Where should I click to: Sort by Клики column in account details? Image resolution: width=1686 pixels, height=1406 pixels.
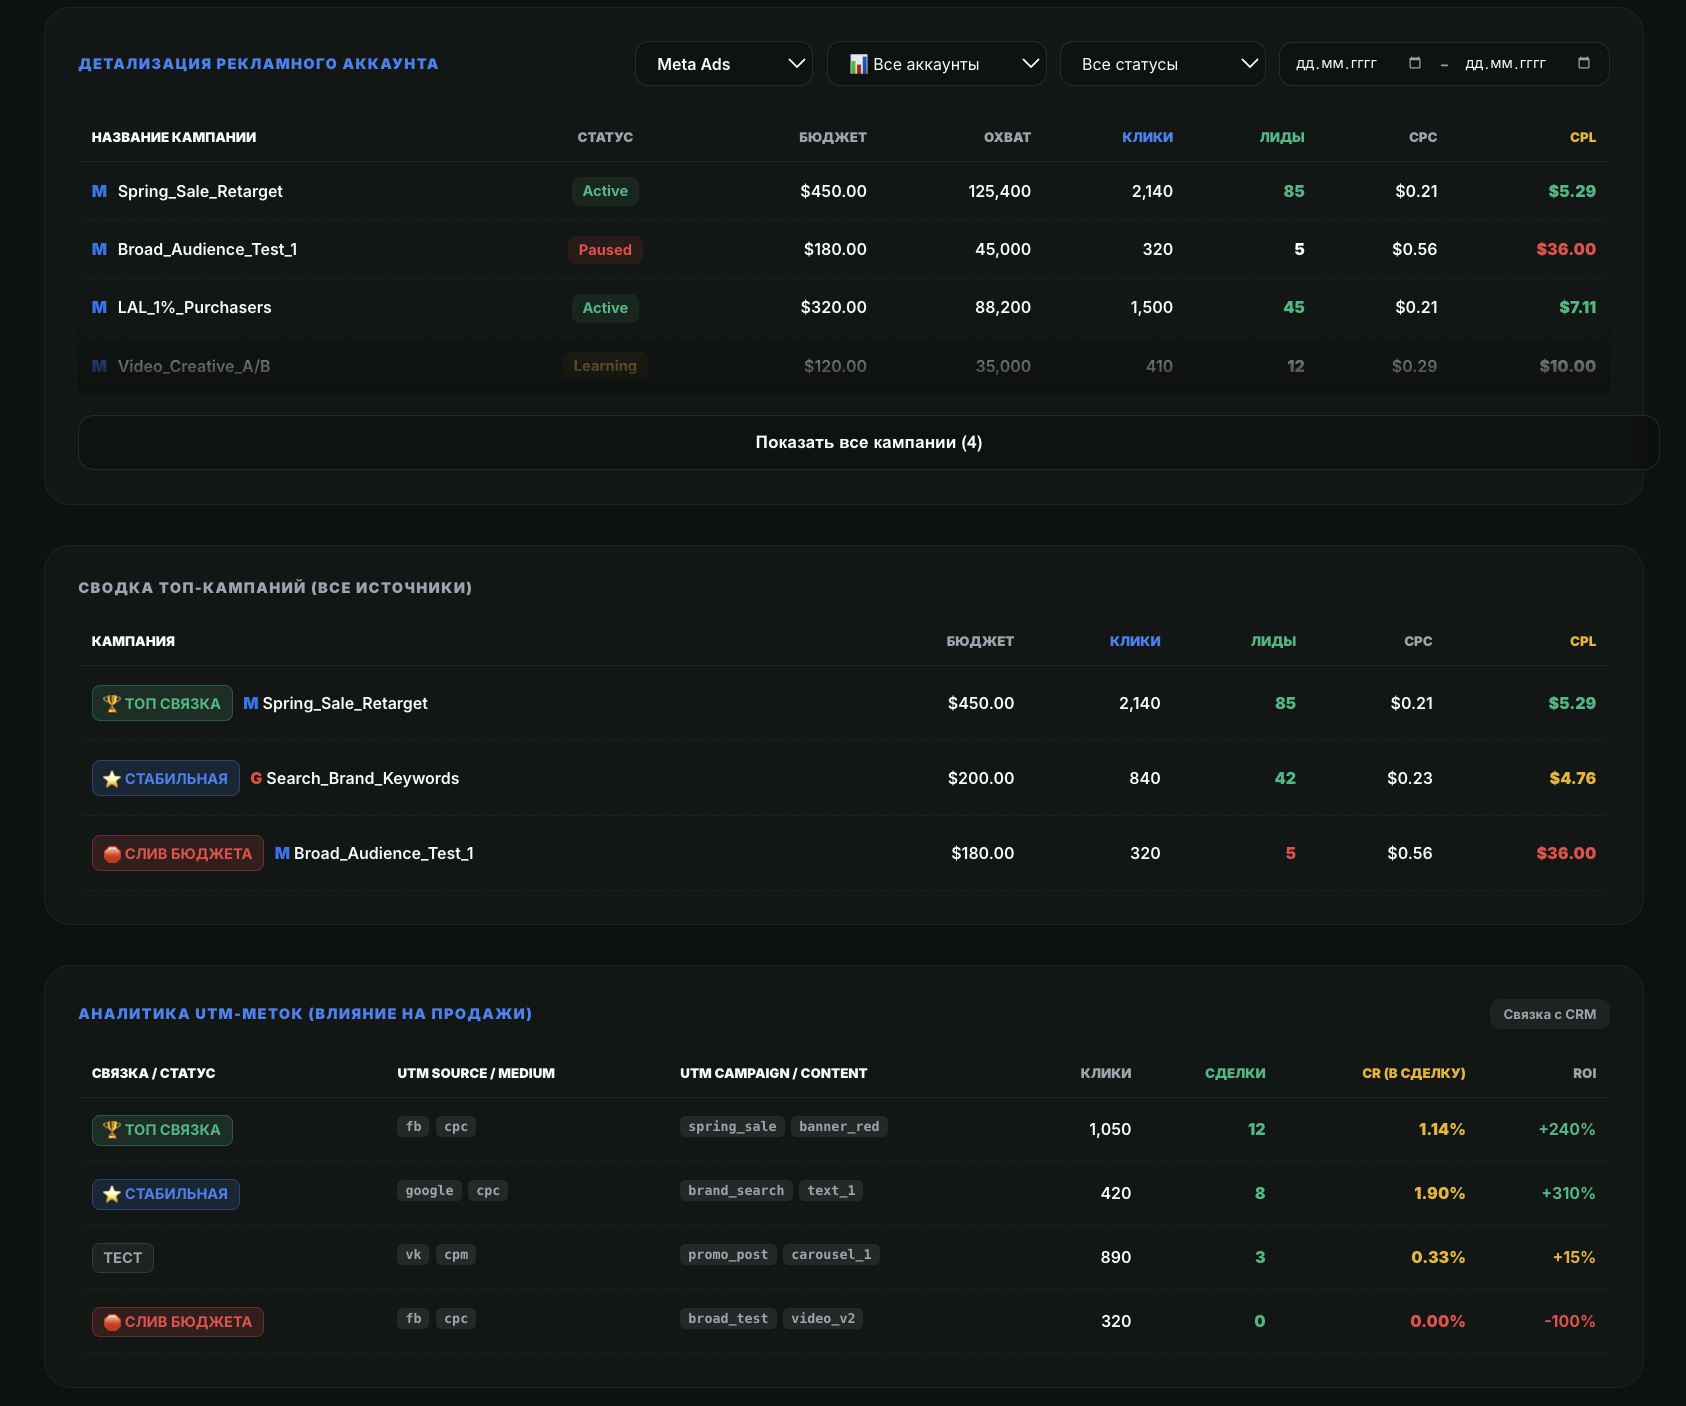pos(1147,137)
